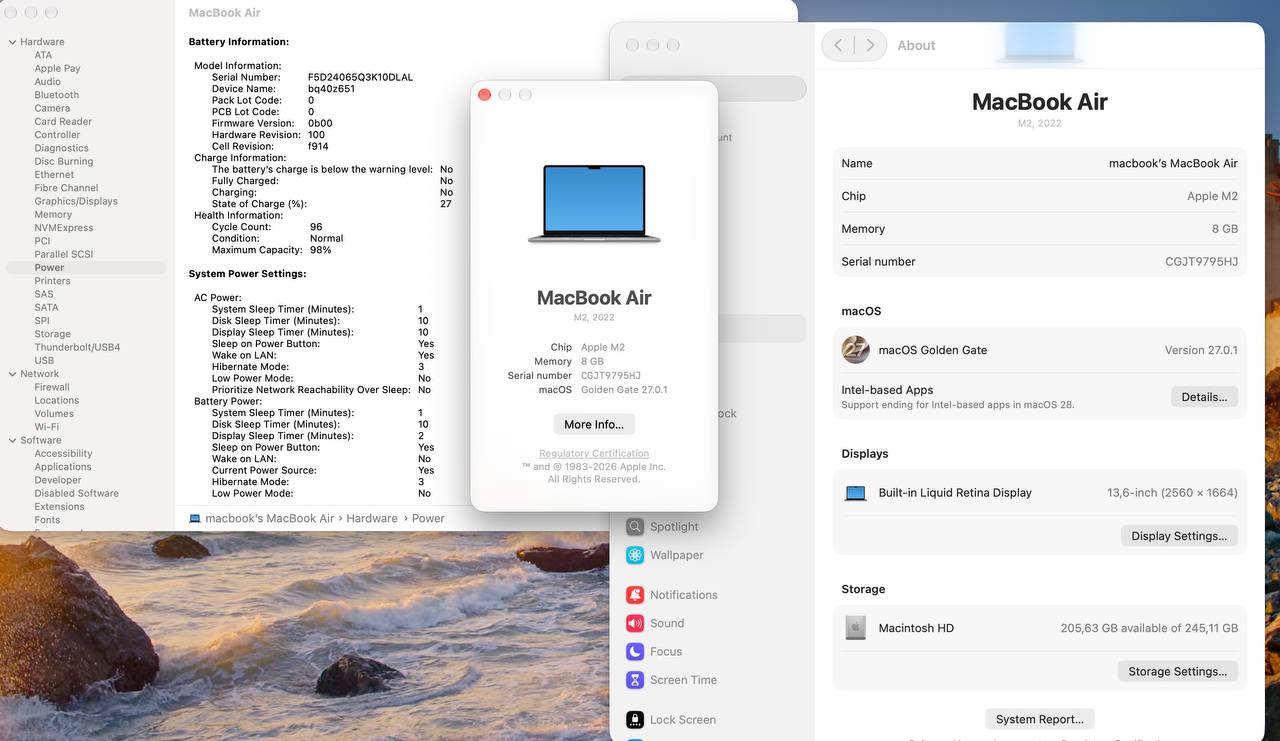This screenshot has width=1280, height=741.
Task: Click Version 27.0.1 text
Action: pos(1201,350)
